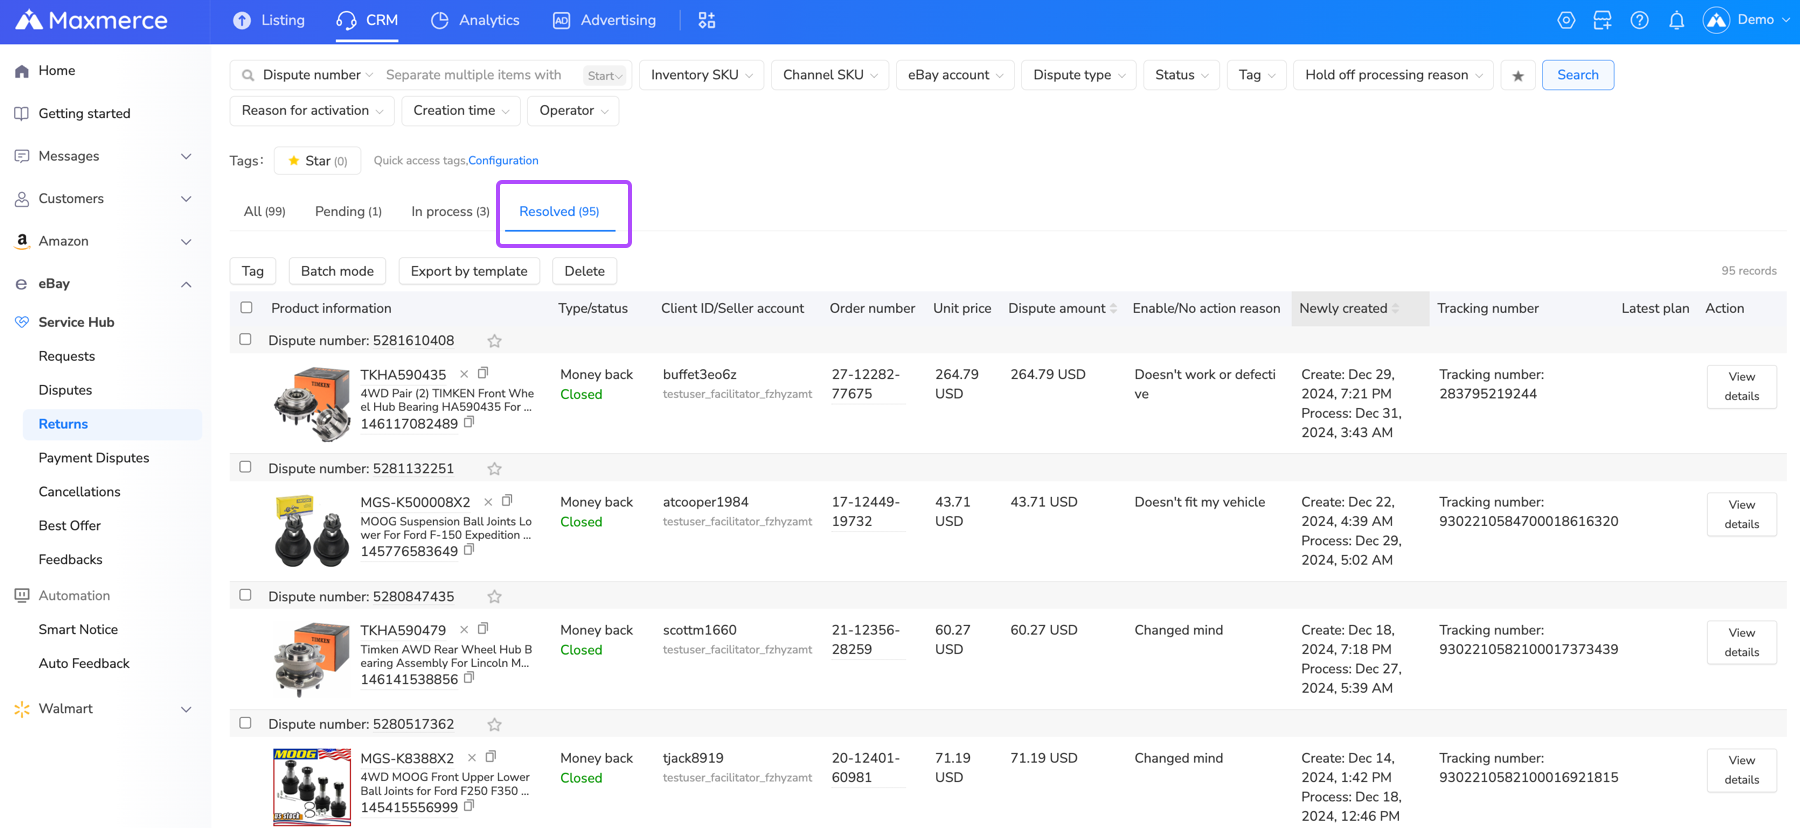
Task: Star dispute number 5281610408
Action: (x=494, y=341)
